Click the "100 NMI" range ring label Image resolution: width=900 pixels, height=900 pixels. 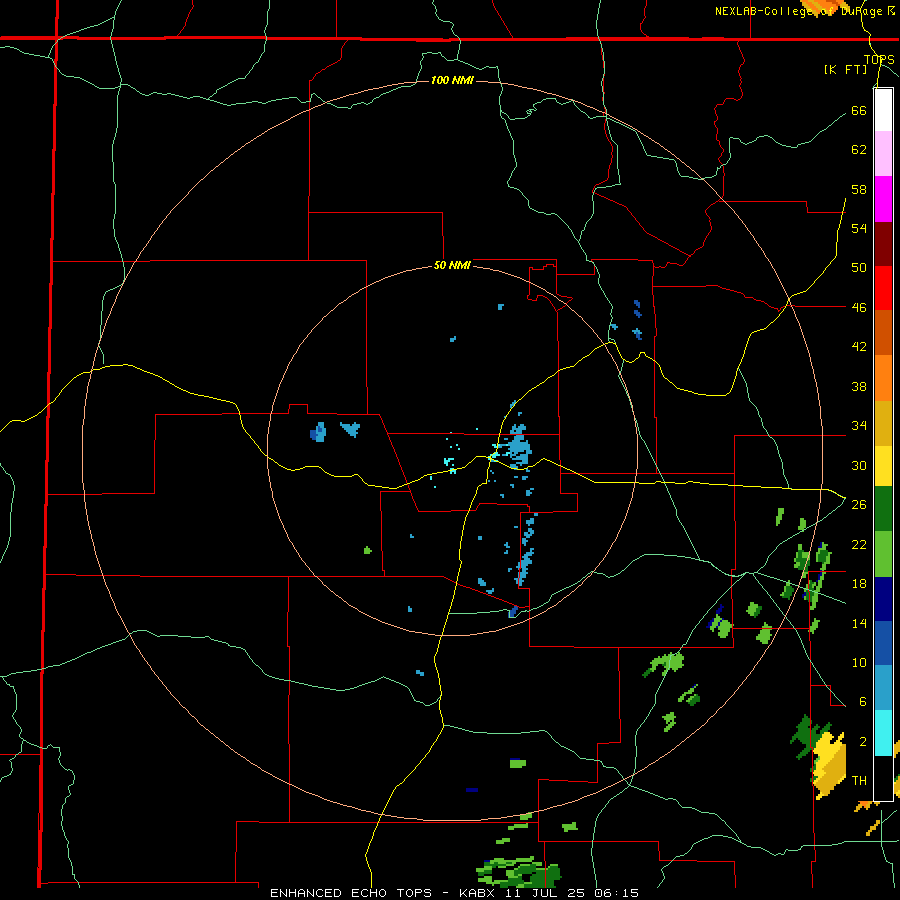[x=452, y=80]
